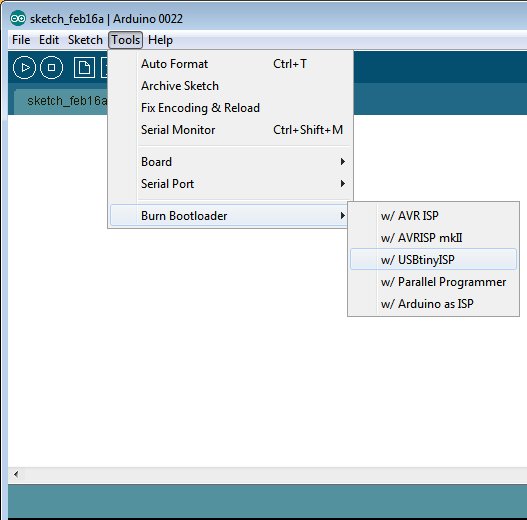527x520 pixels.
Task: Open the Edit menu
Action: 49,40
